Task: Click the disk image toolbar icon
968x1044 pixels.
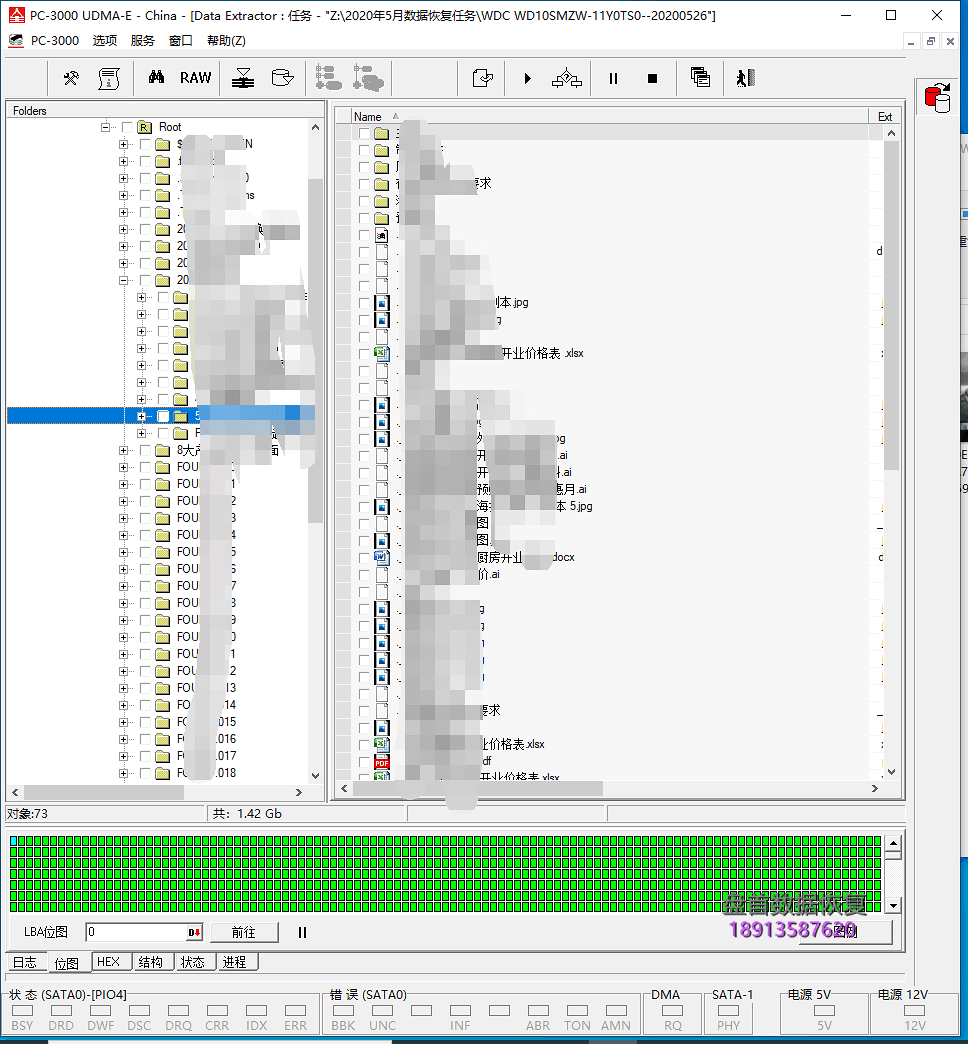Action: point(283,78)
